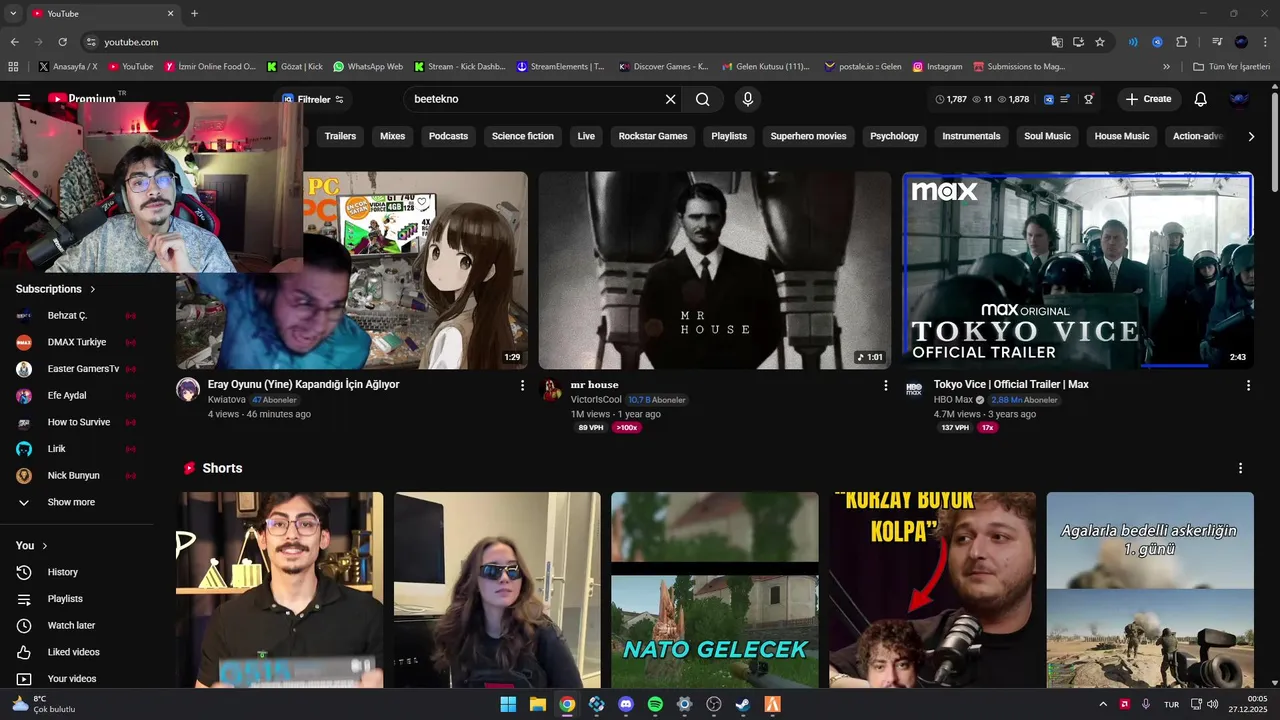
Task: Open the DMAX Turkiye subscription channel
Action: [x=76, y=342]
